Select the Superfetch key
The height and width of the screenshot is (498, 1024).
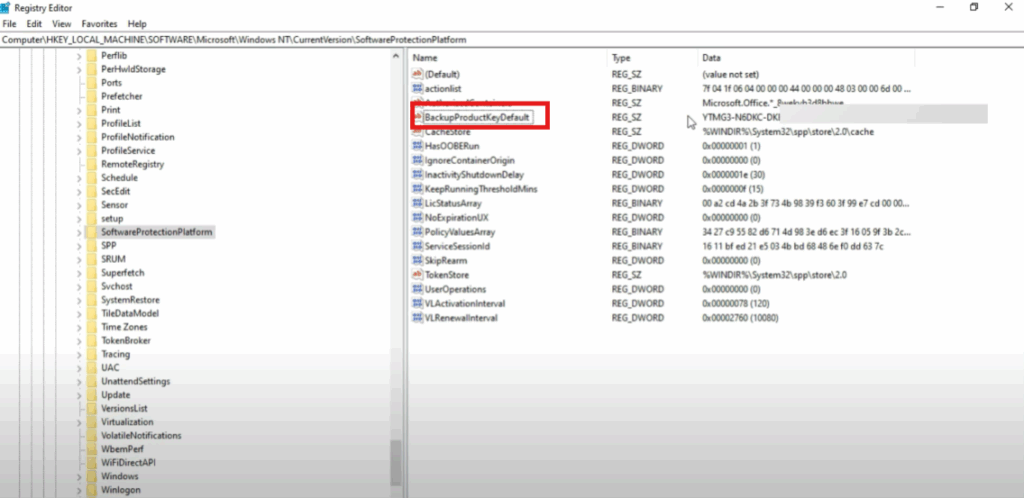(123, 273)
